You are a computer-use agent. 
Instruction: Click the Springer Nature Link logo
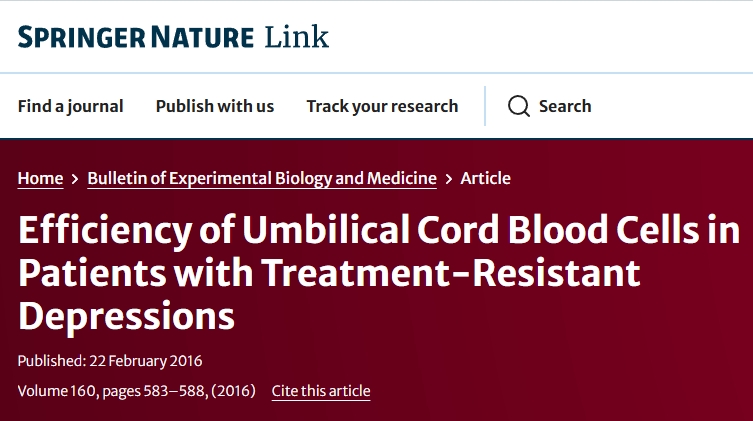tap(173, 37)
